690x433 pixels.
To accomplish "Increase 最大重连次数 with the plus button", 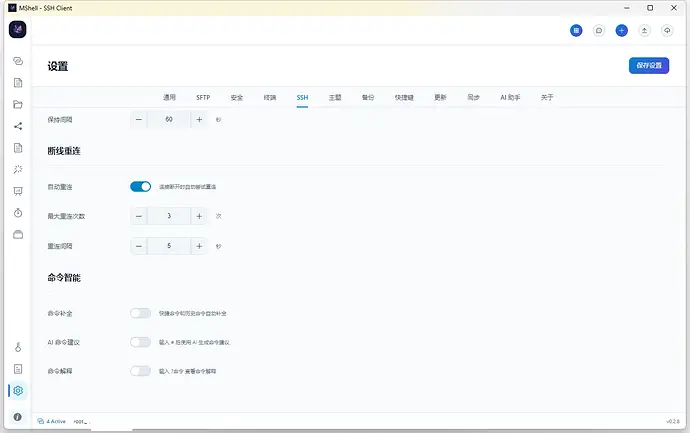I will (x=199, y=216).
